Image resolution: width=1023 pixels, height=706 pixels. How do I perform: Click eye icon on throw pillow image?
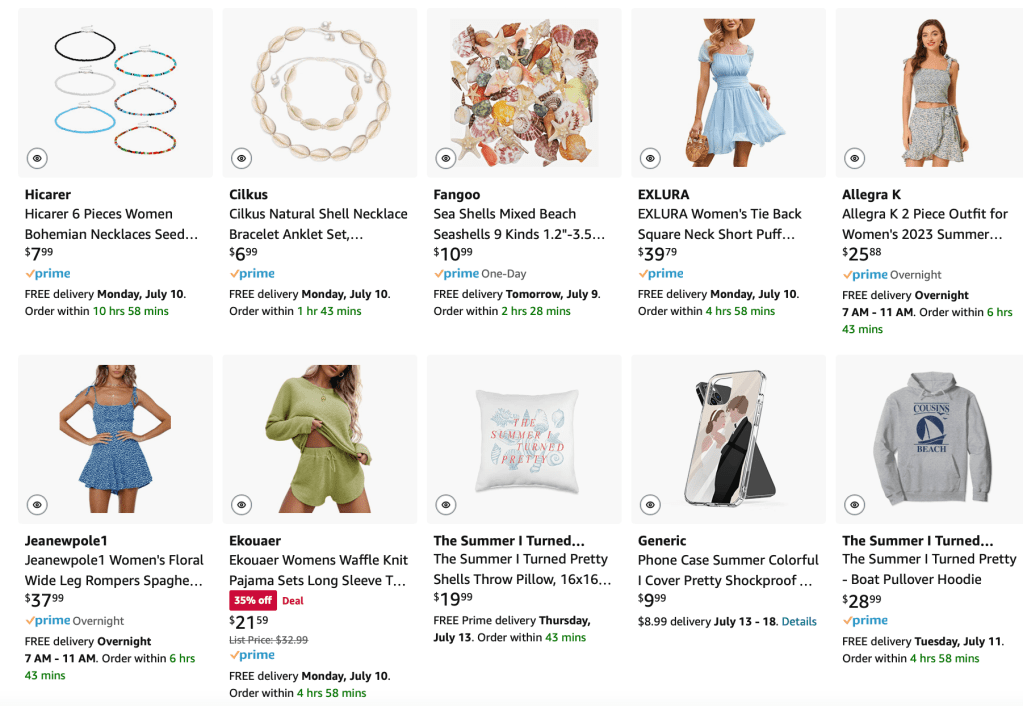point(446,505)
